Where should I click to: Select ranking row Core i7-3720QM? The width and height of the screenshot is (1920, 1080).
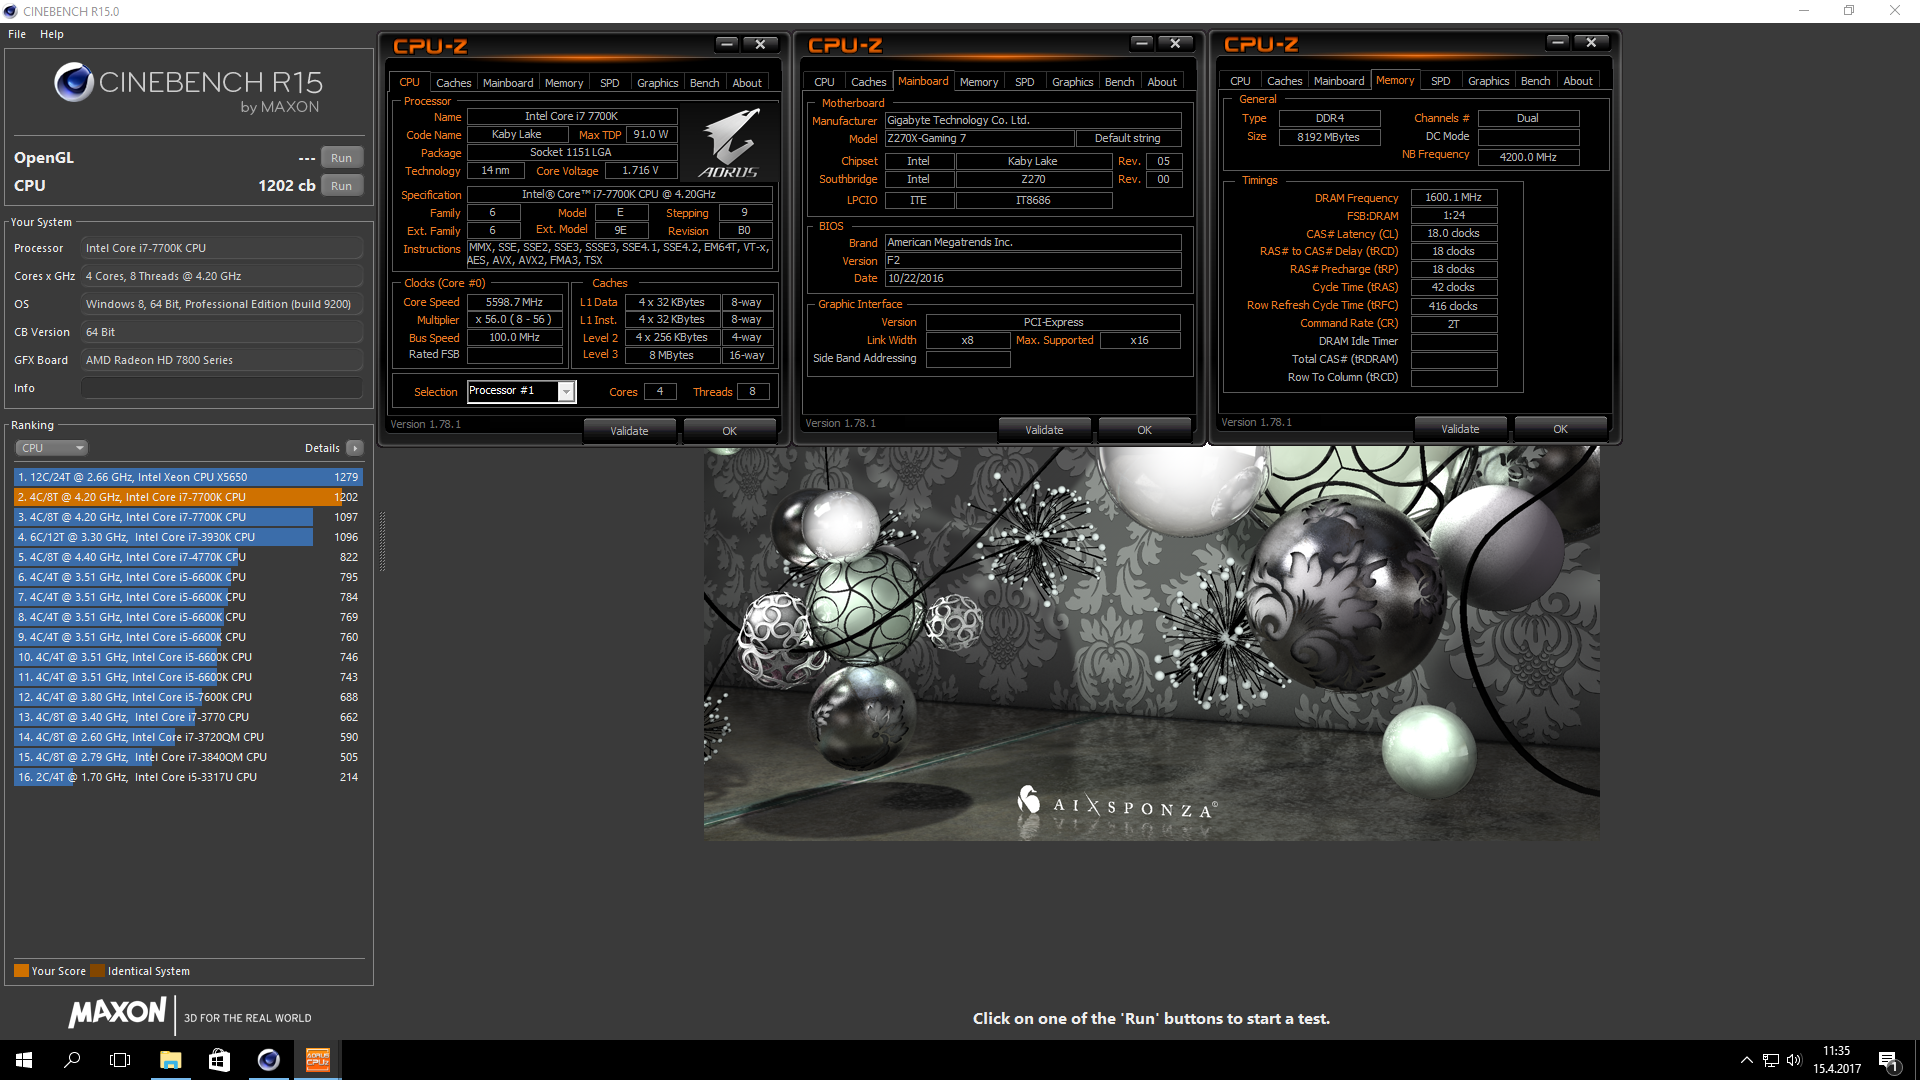point(188,737)
